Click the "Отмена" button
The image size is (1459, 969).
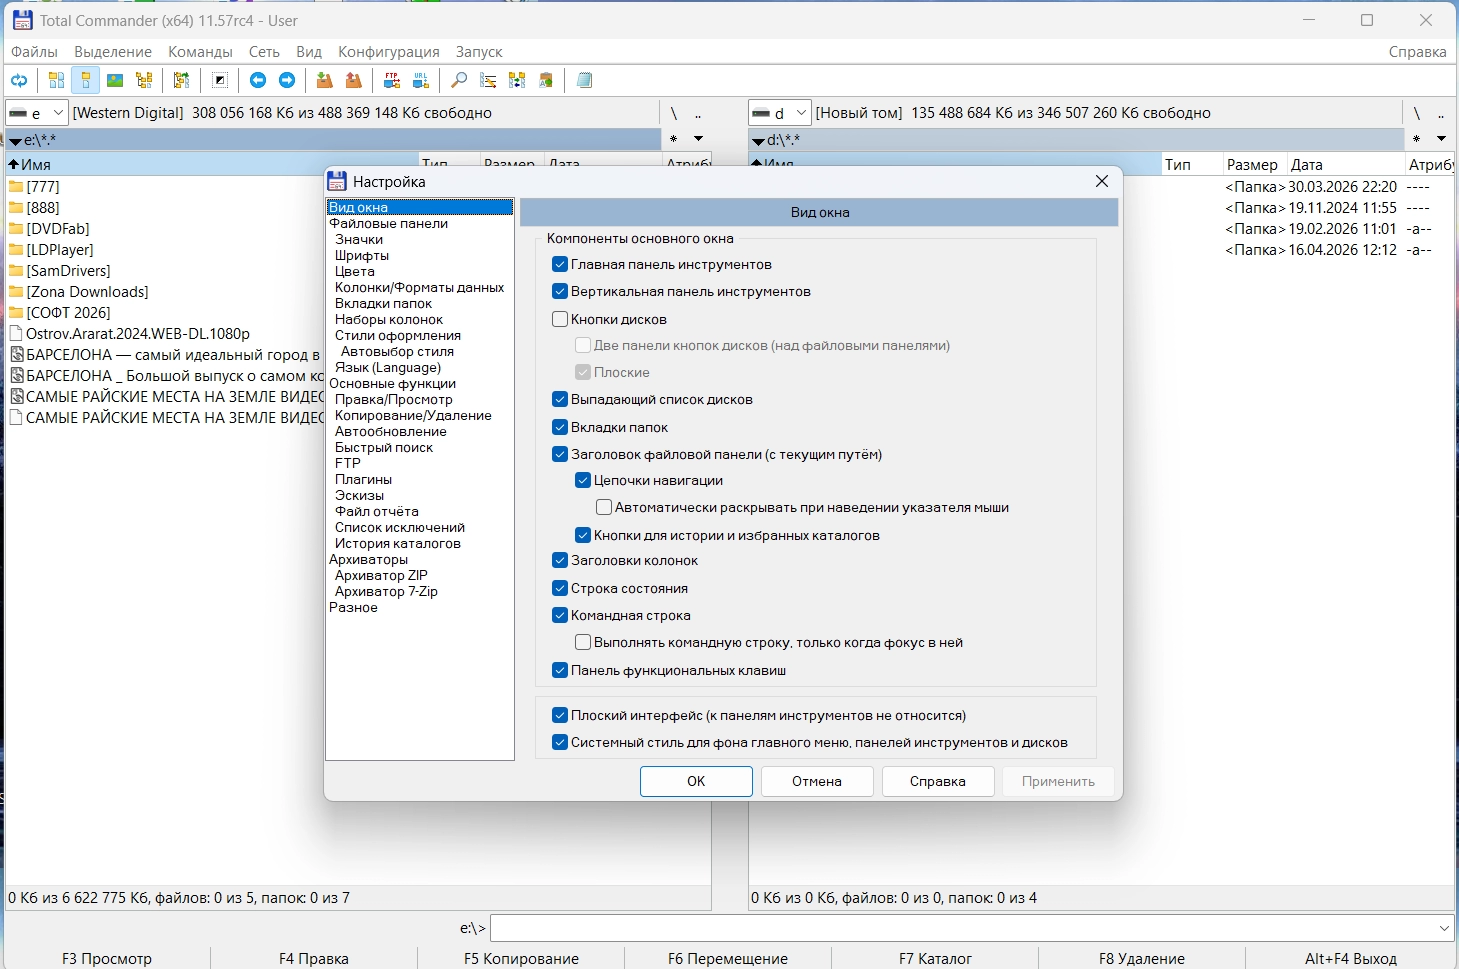[x=817, y=782]
